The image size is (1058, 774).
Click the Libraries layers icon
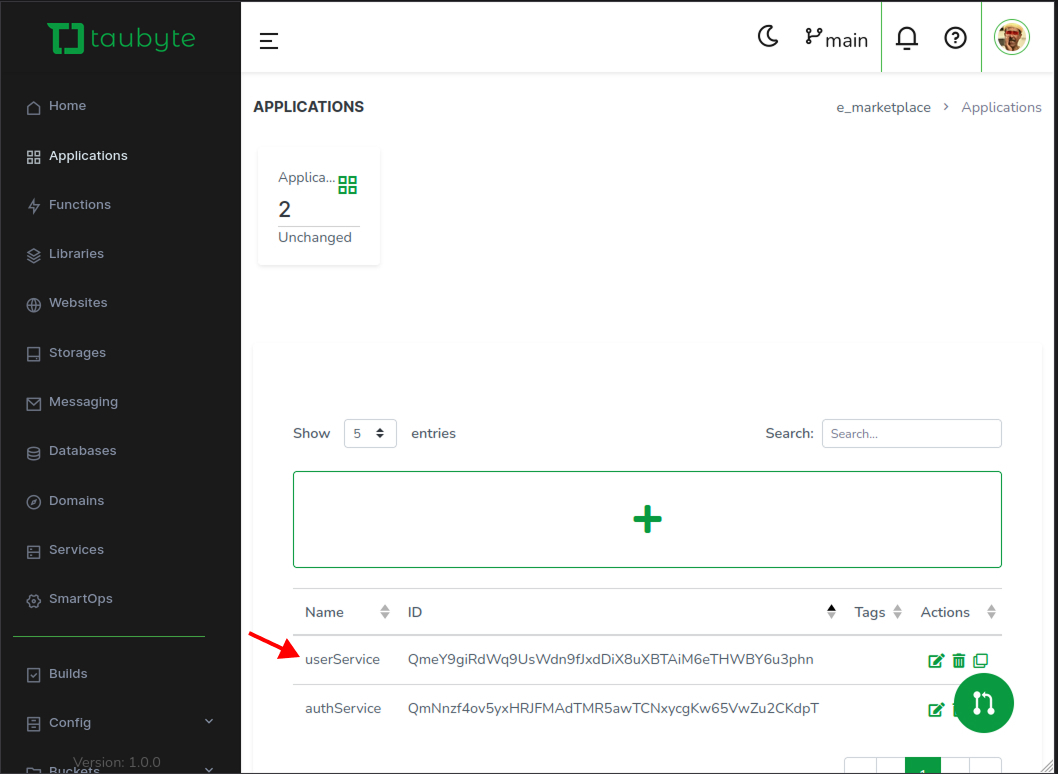[x=33, y=256]
